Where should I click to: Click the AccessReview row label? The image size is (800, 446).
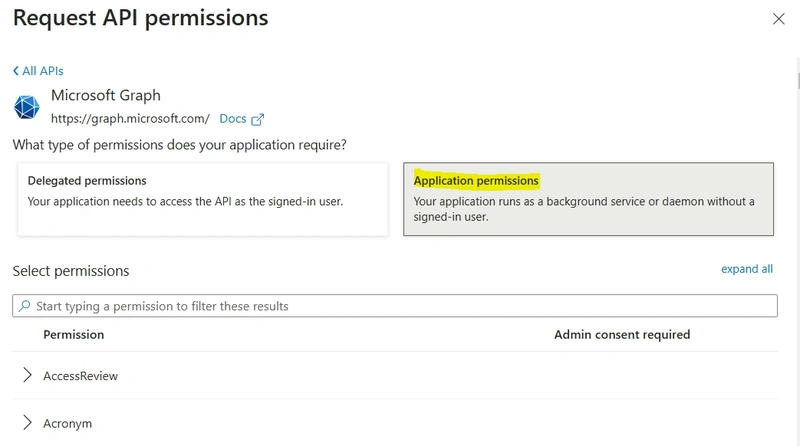click(x=81, y=376)
